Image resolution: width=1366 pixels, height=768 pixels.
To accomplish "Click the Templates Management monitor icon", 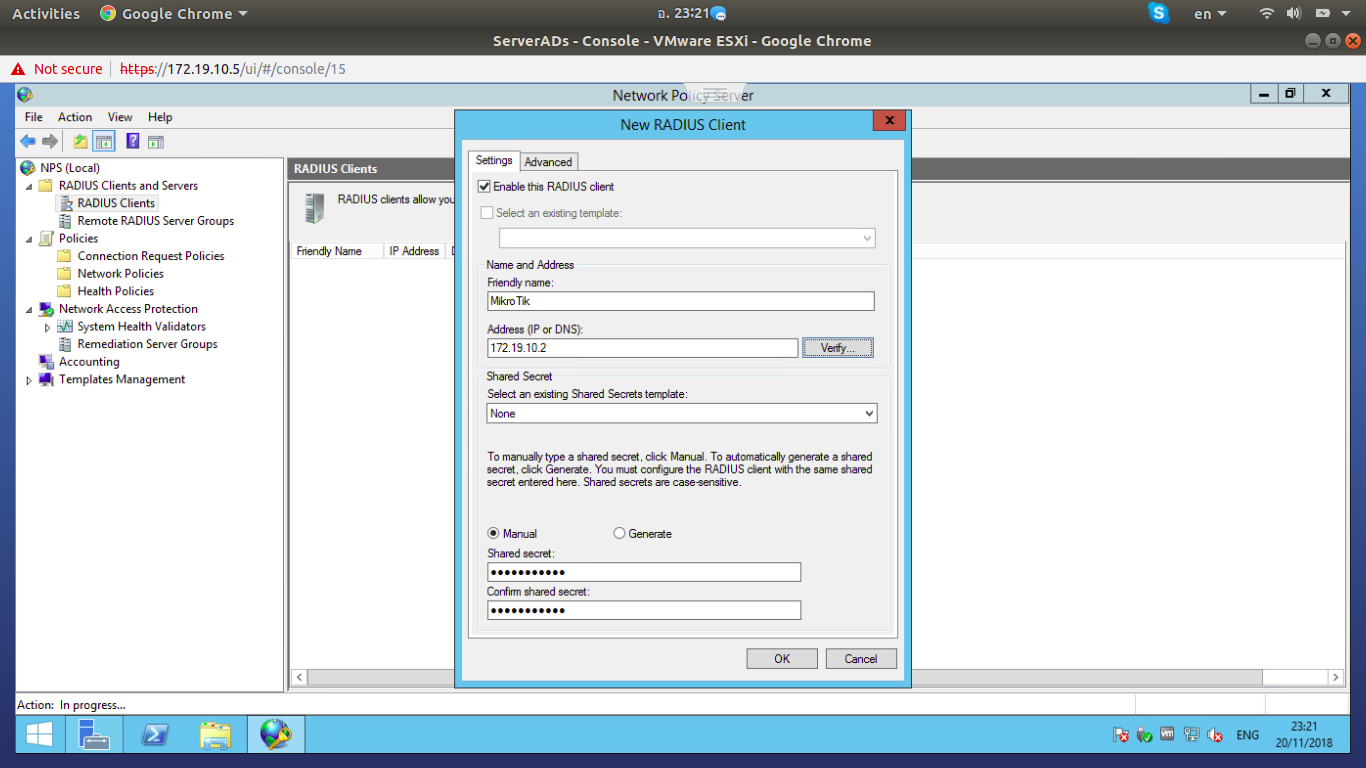I will tap(46, 380).
